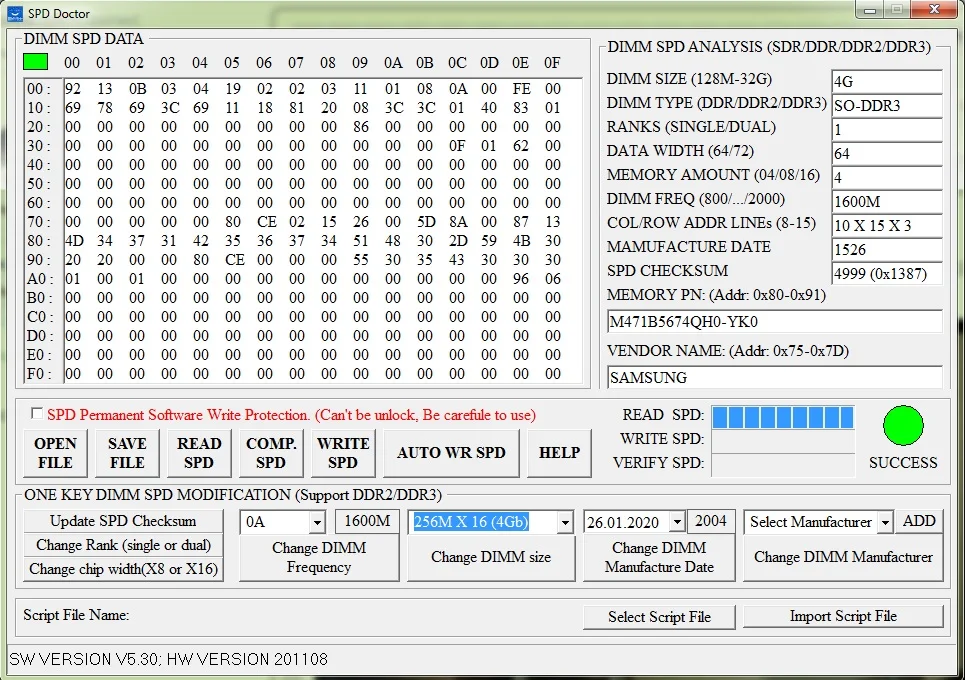Image resolution: width=965 pixels, height=680 pixels.
Task: Click the DIMM SIZE field showing 4G
Action: point(887,81)
